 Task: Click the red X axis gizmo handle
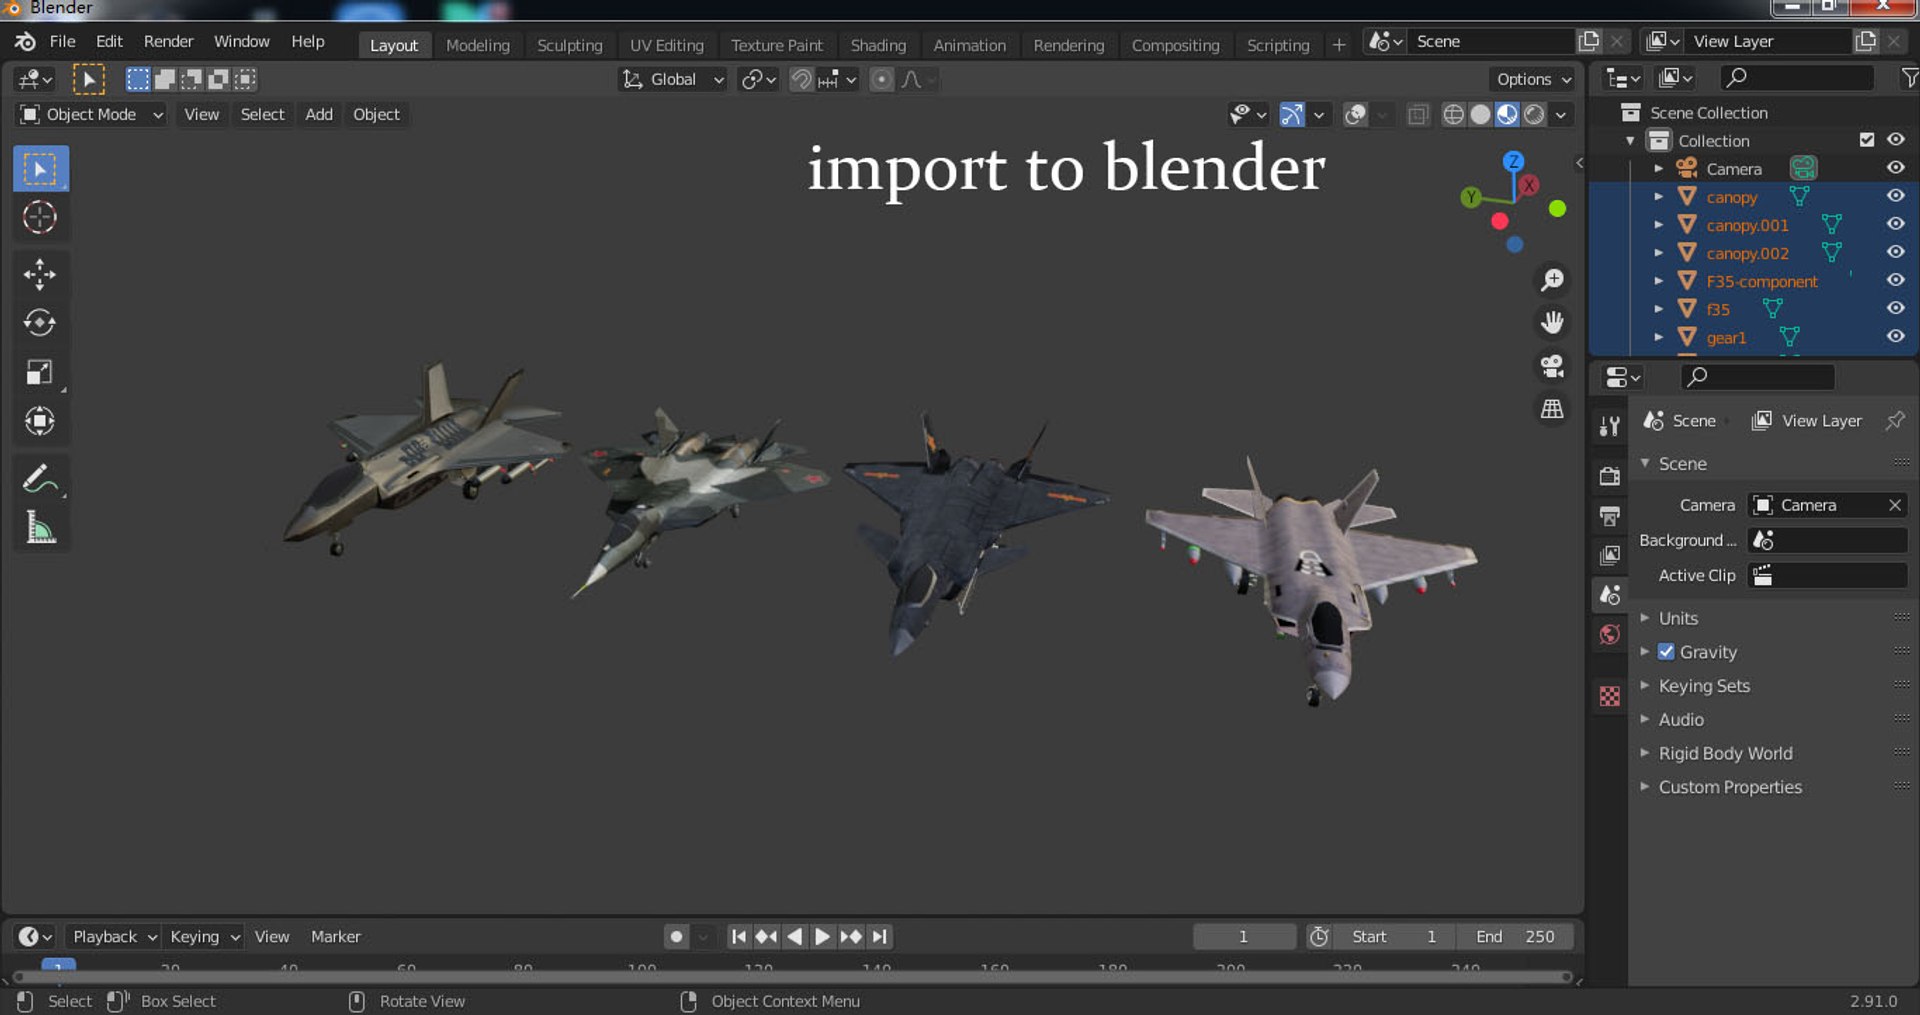coord(1529,185)
